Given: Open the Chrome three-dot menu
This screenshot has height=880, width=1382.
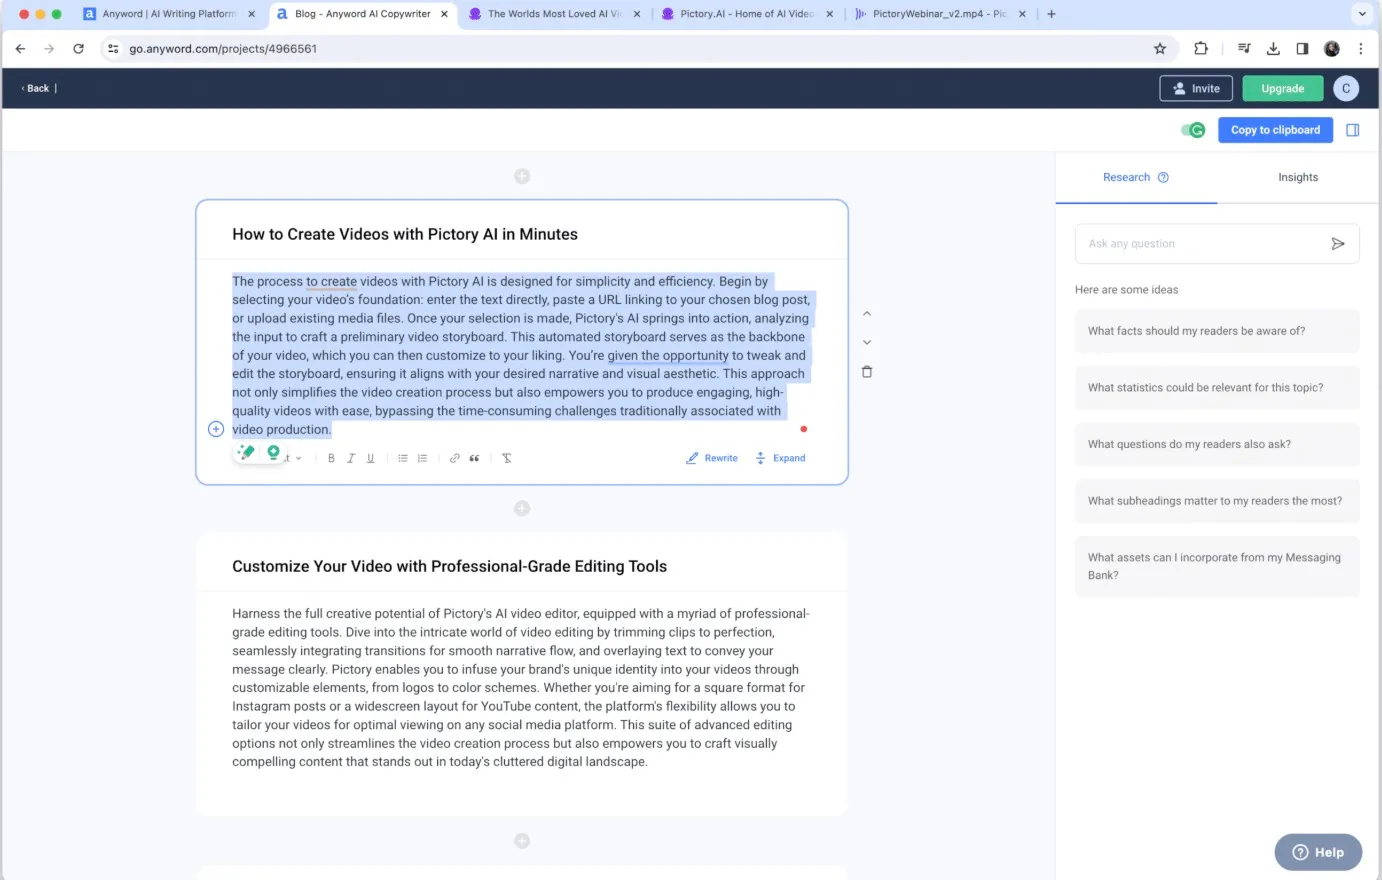Looking at the screenshot, I should 1361,48.
